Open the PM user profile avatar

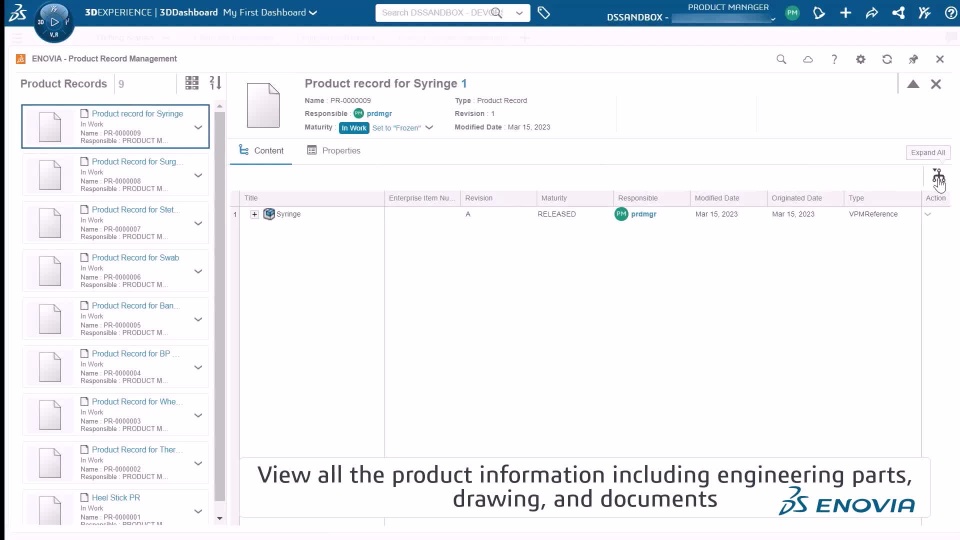click(792, 13)
